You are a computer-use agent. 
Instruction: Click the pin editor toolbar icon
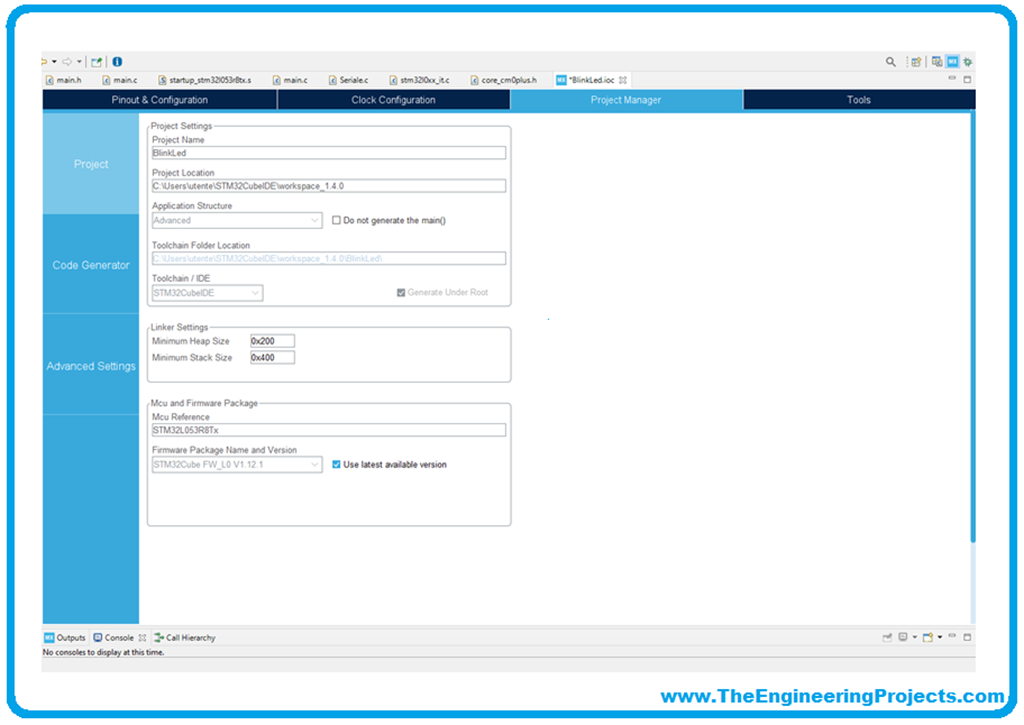click(x=97, y=61)
